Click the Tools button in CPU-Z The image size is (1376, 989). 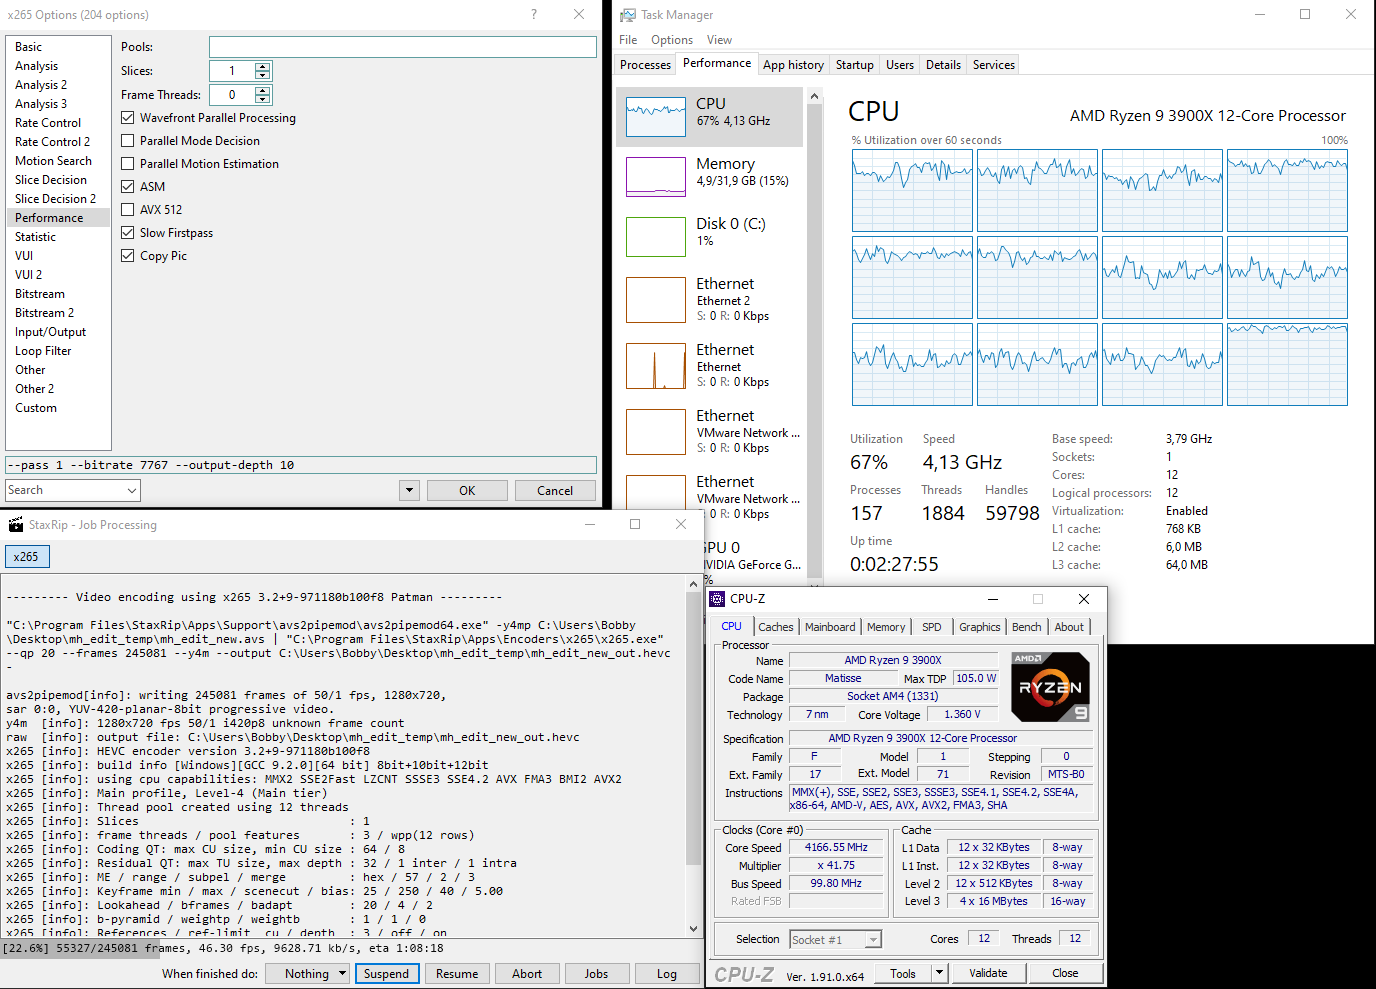(903, 973)
